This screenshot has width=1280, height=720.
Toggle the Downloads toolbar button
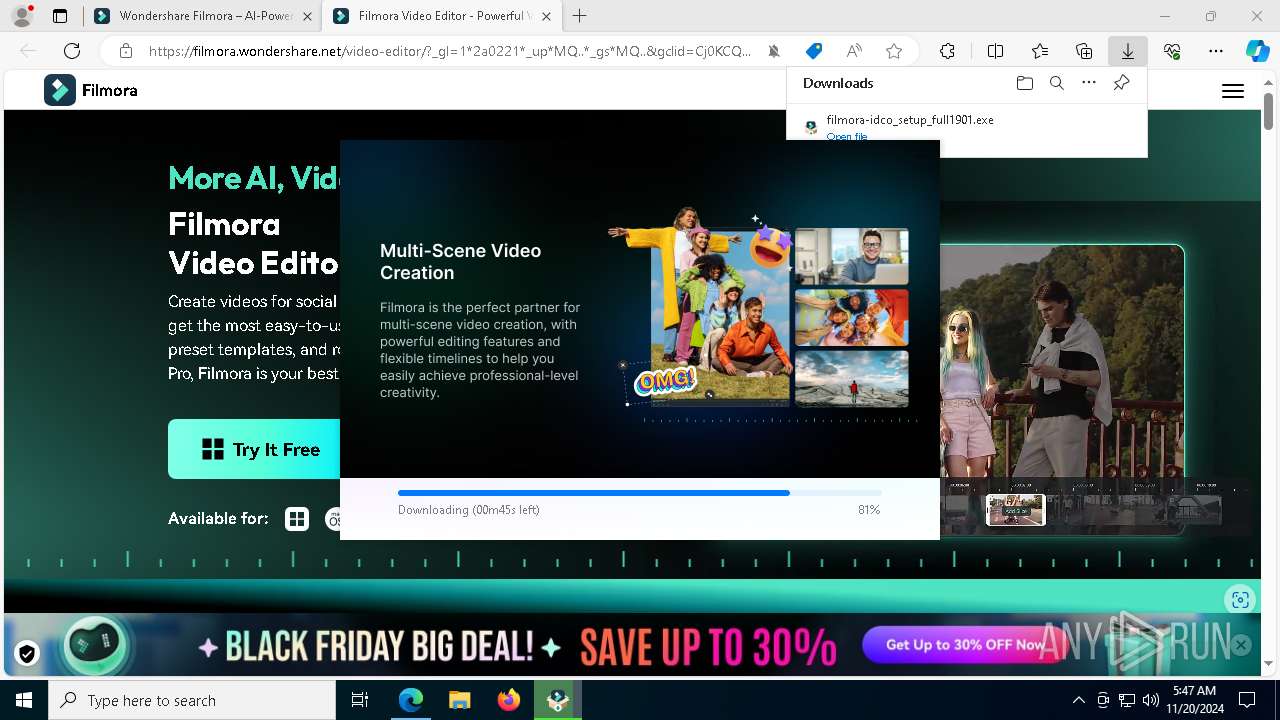pos(1127,51)
